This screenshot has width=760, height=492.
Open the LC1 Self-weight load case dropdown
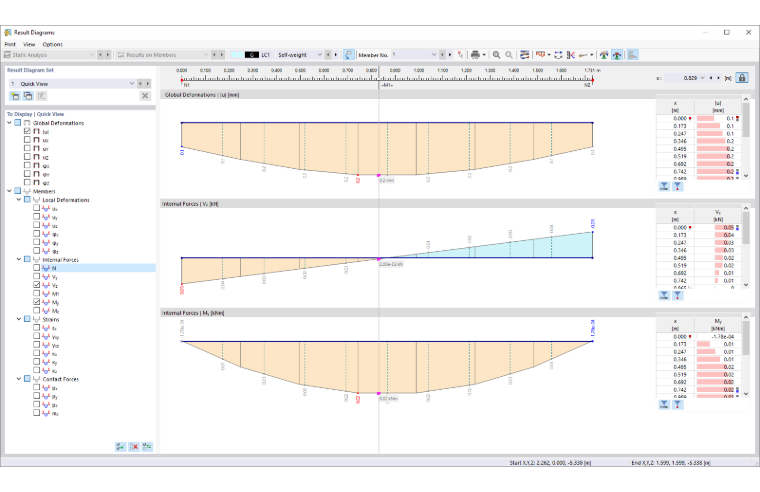(319, 55)
